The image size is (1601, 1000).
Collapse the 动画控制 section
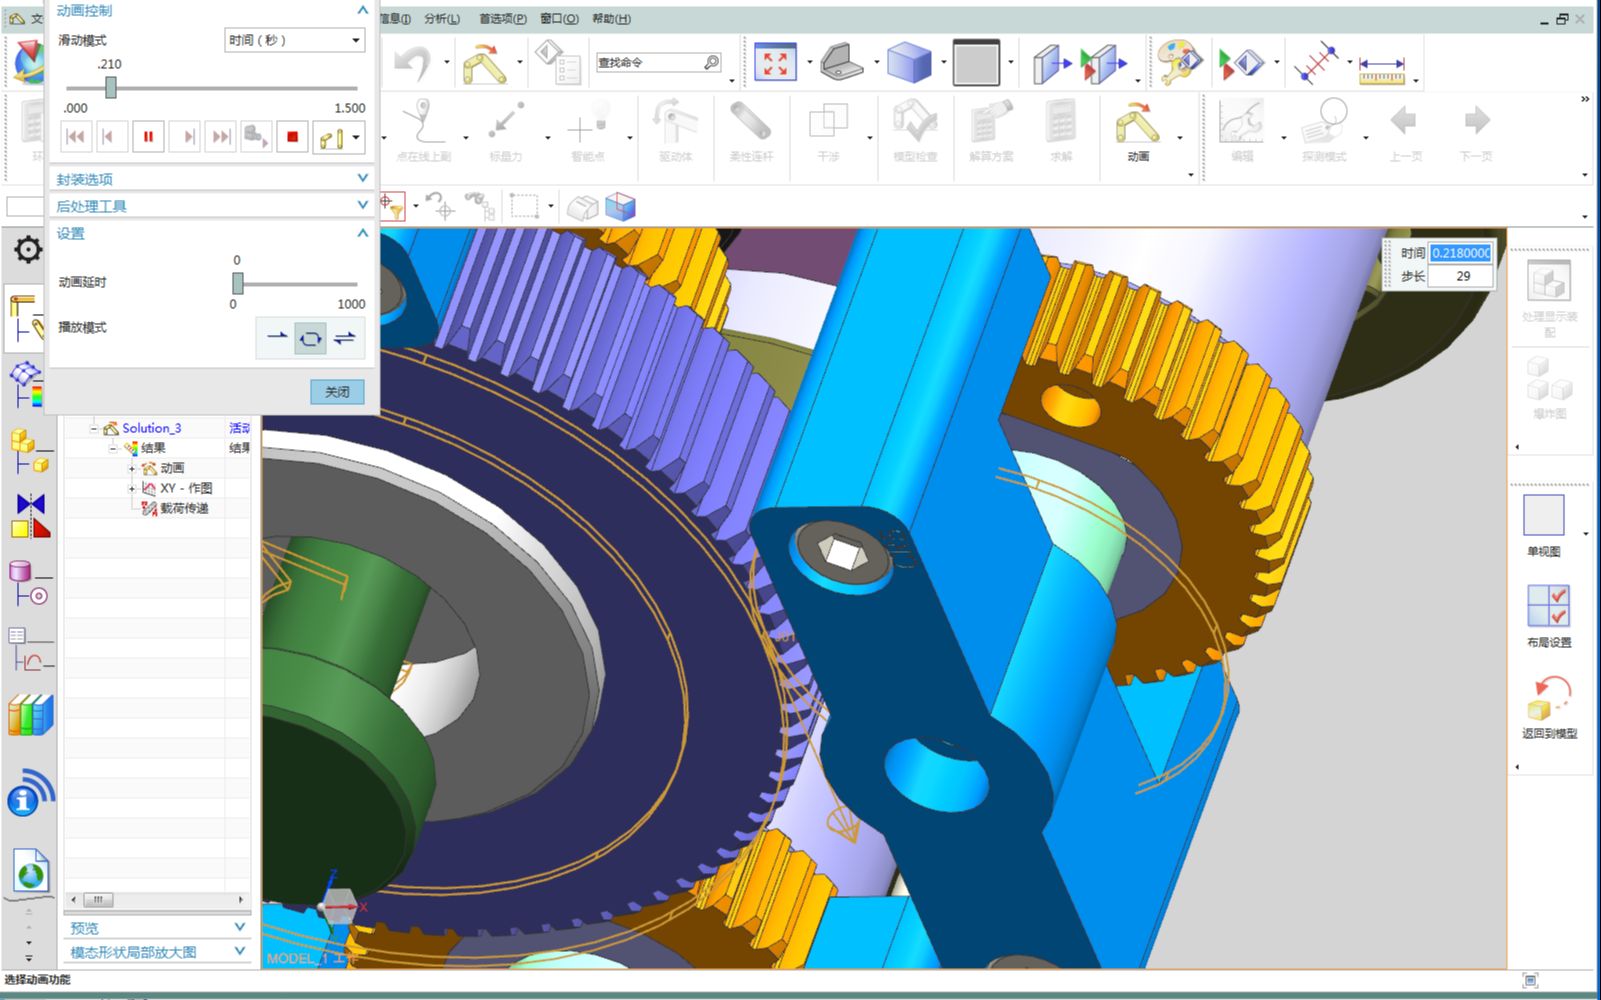click(x=363, y=10)
